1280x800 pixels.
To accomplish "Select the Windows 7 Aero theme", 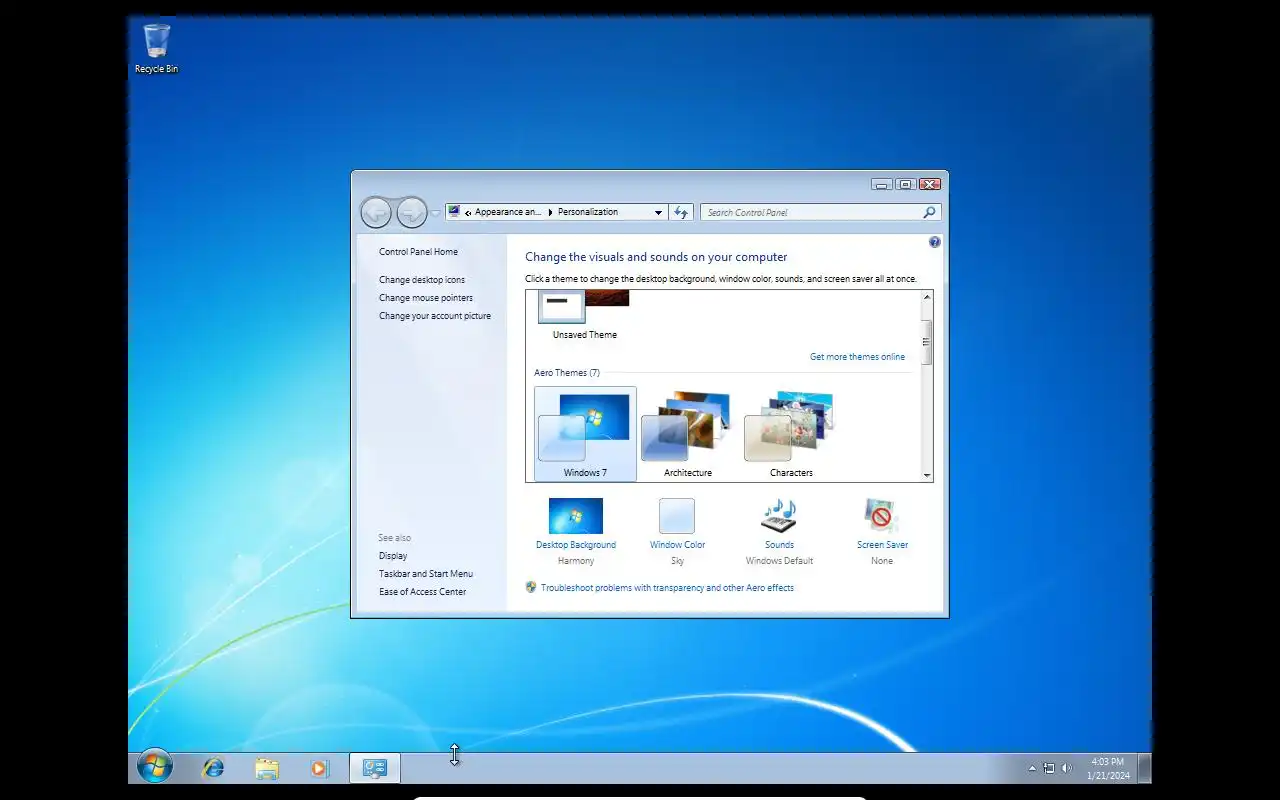I will tap(585, 434).
